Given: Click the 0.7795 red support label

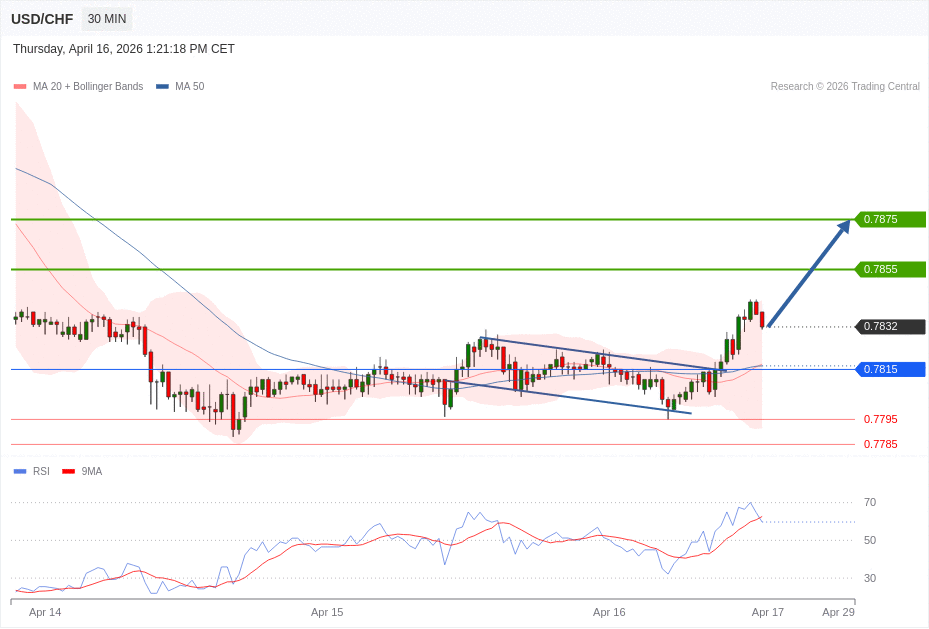Looking at the screenshot, I should pyautogui.click(x=880, y=419).
